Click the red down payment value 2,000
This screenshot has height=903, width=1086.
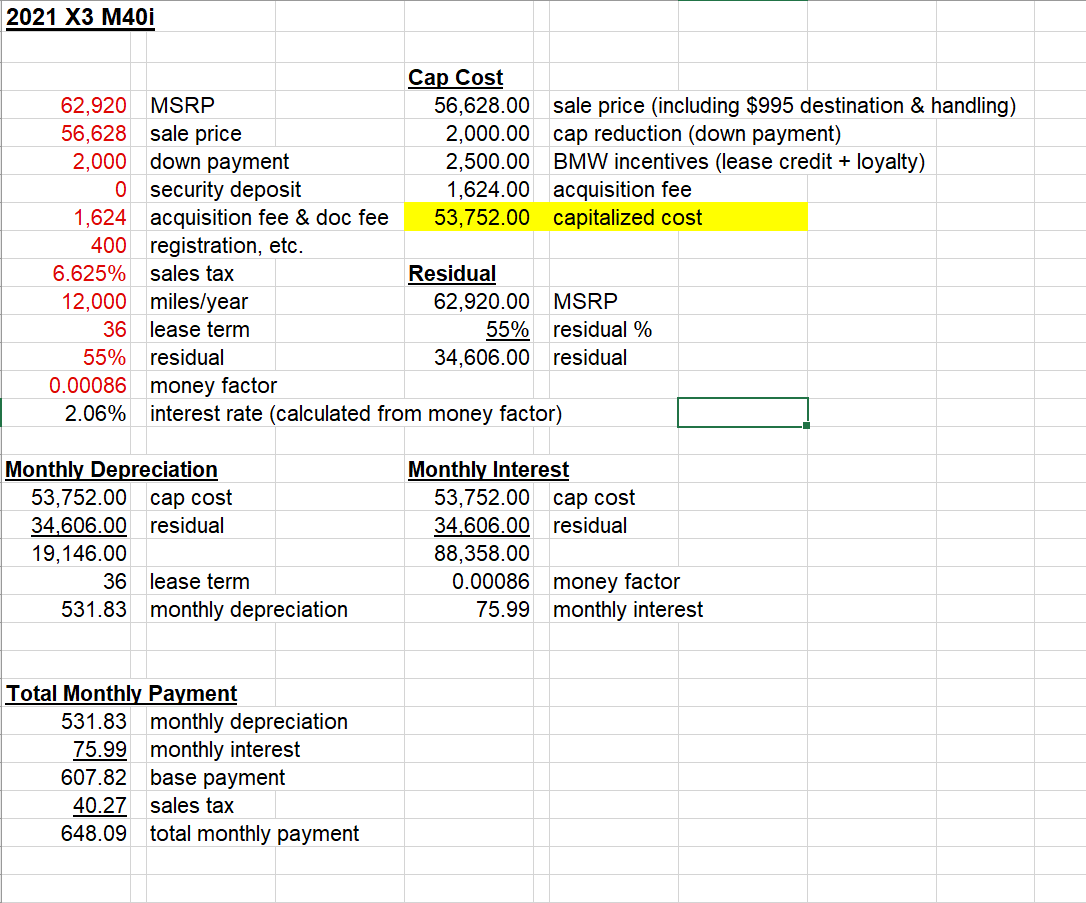click(100, 161)
